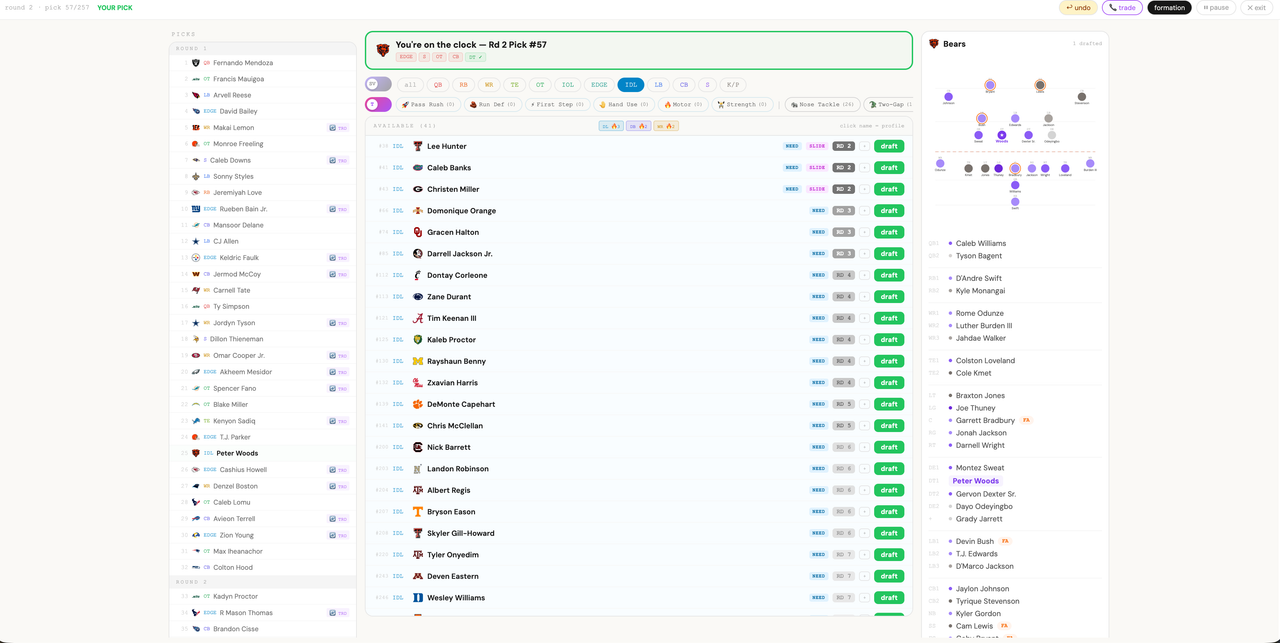The width and height of the screenshot is (1280, 643).
Task: Click Giants logo next to Rueben Bain Jr.
Action: [196, 209]
